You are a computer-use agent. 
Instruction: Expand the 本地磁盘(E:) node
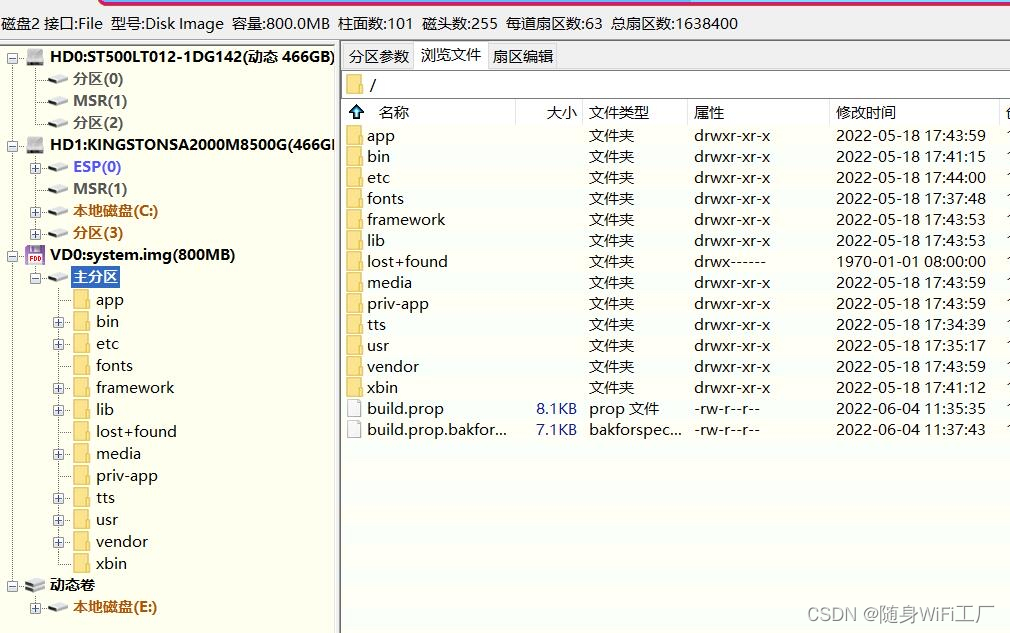tap(35, 608)
